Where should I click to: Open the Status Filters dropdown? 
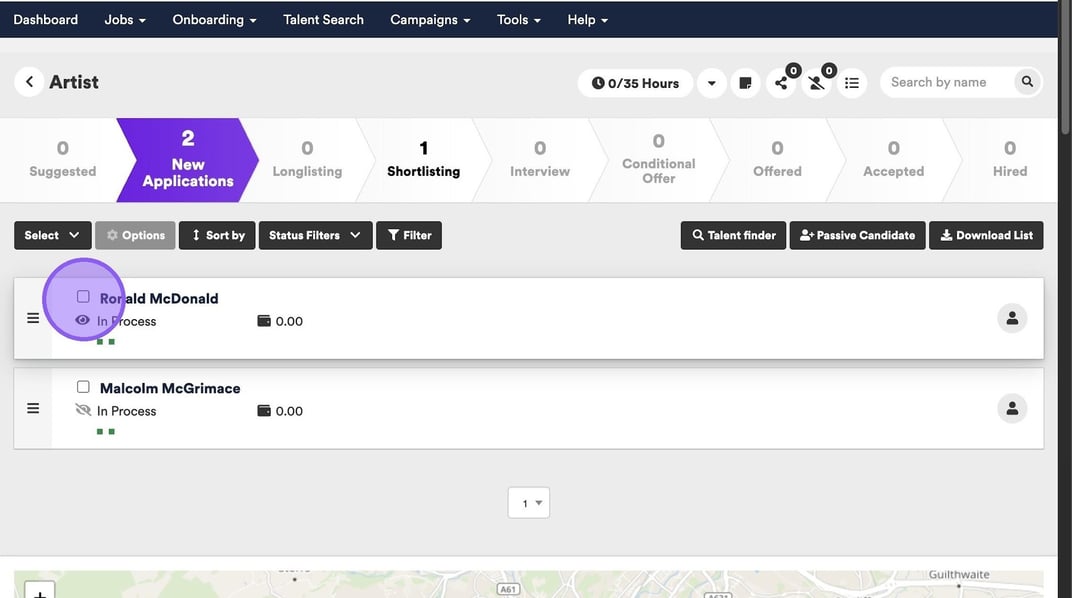coord(315,235)
